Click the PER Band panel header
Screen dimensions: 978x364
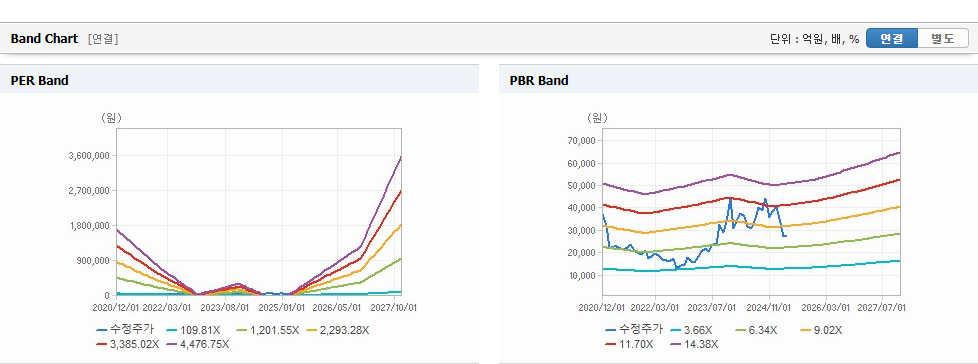pos(240,80)
